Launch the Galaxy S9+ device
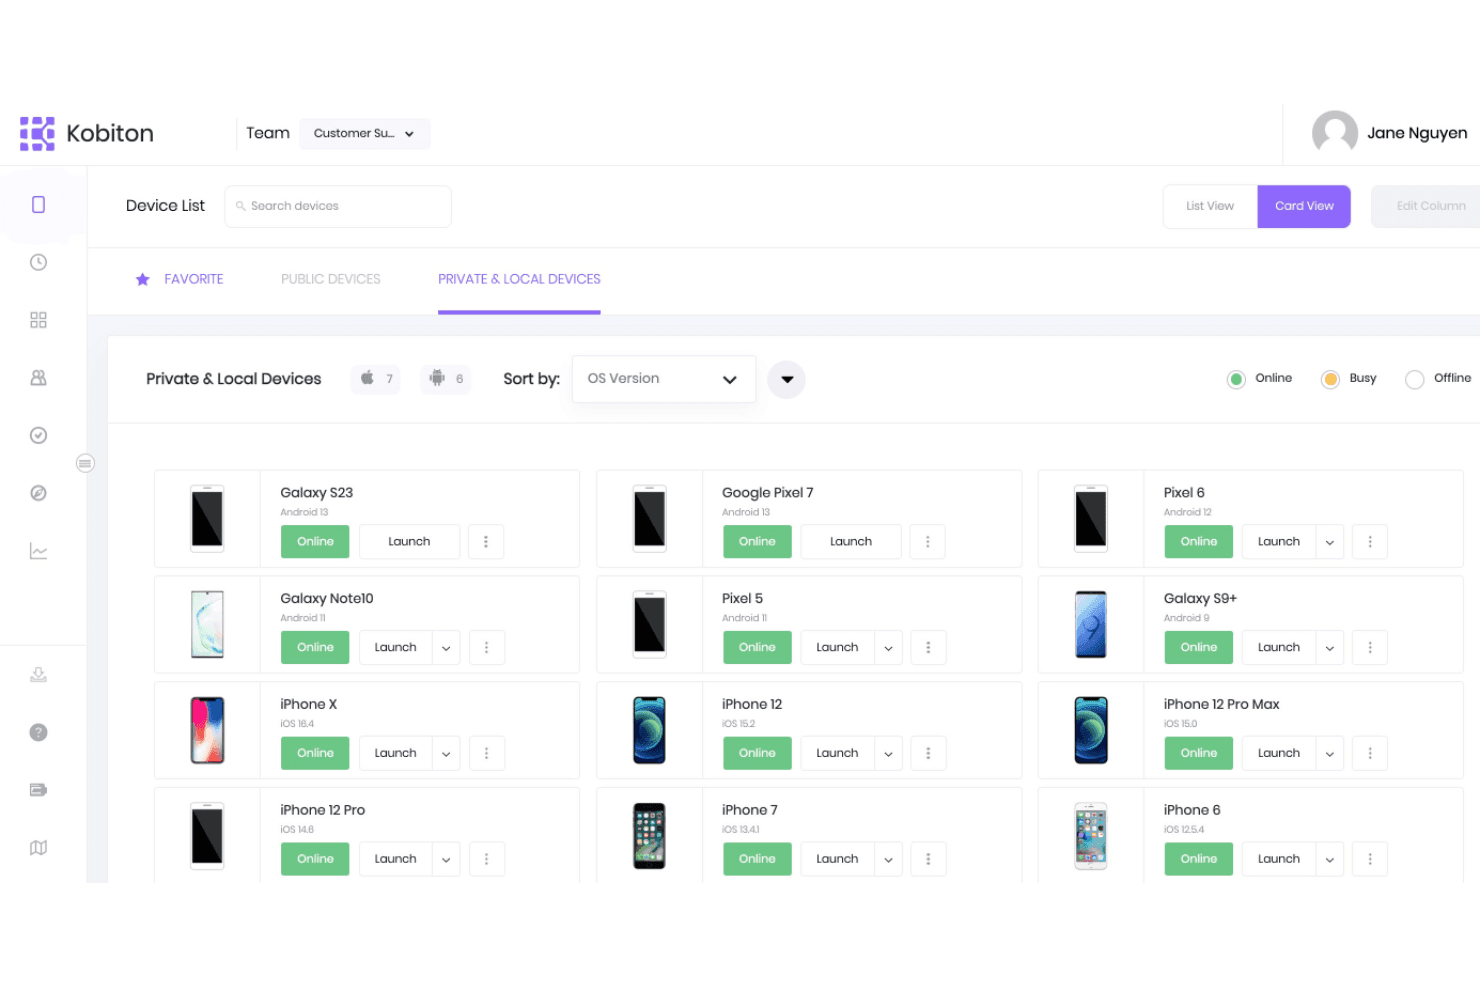 1279,648
